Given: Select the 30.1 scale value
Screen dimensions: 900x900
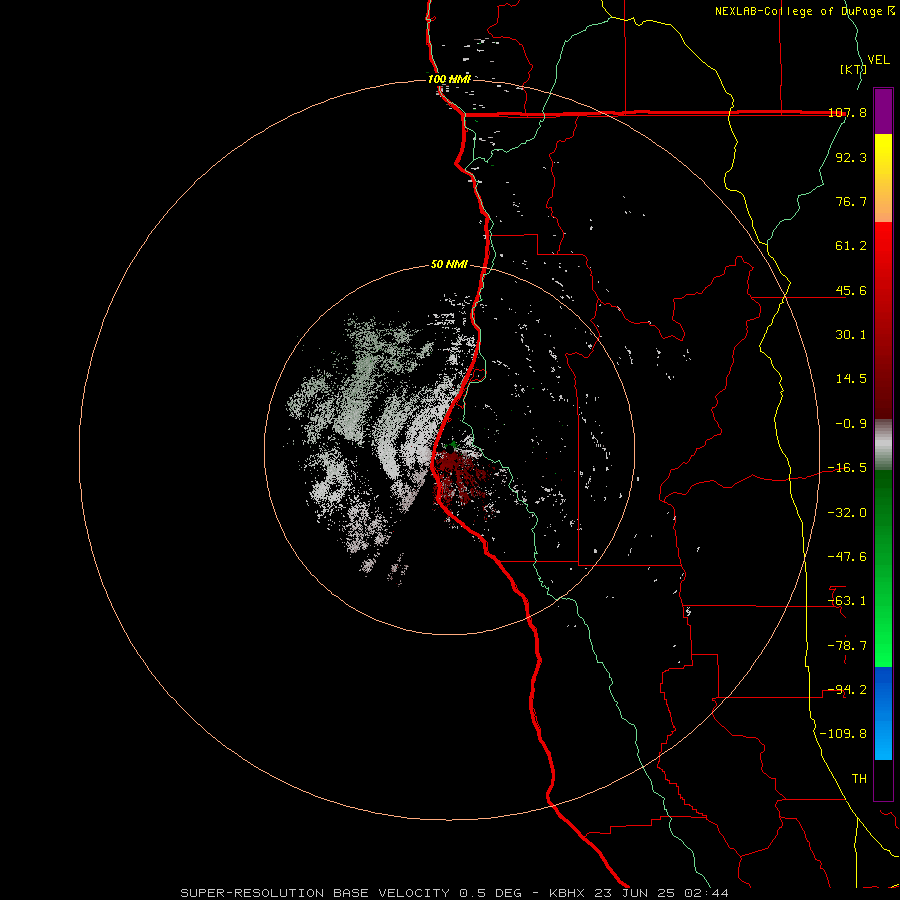Looking at the screenshot, I should click(851, 335).
